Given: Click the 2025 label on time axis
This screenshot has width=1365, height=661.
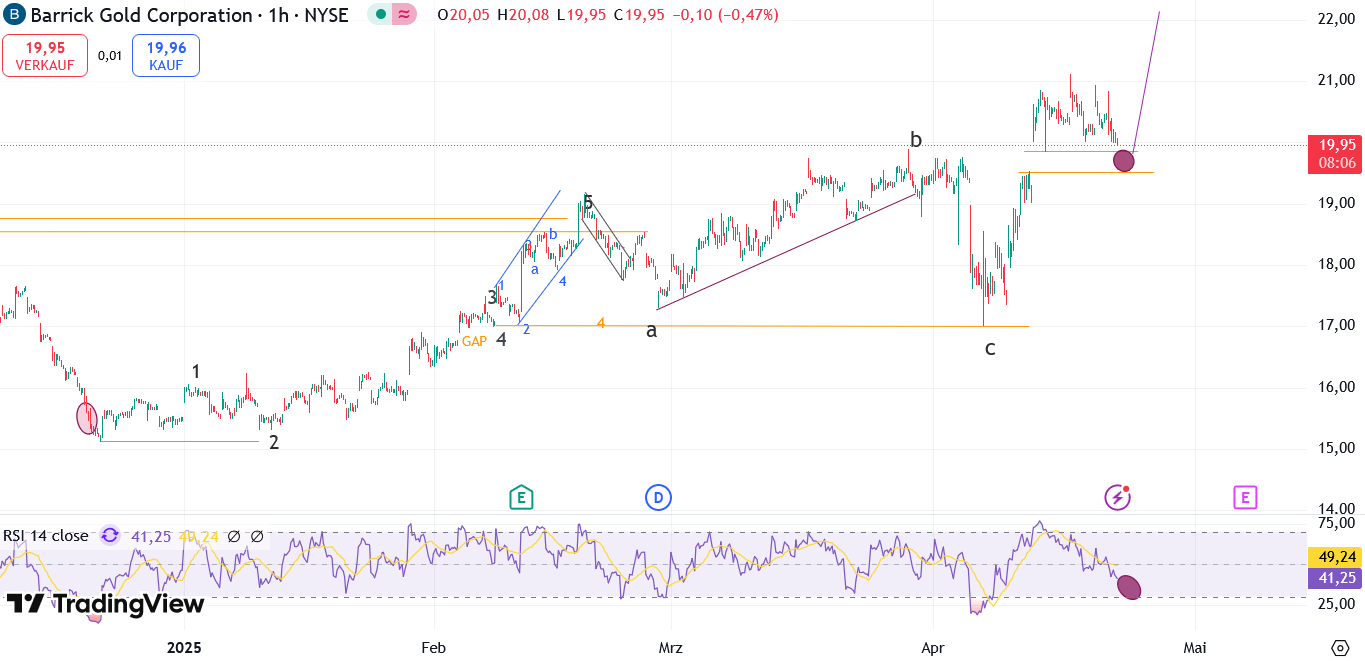Looking at the screenshot, I should click(x=185, y=648).
